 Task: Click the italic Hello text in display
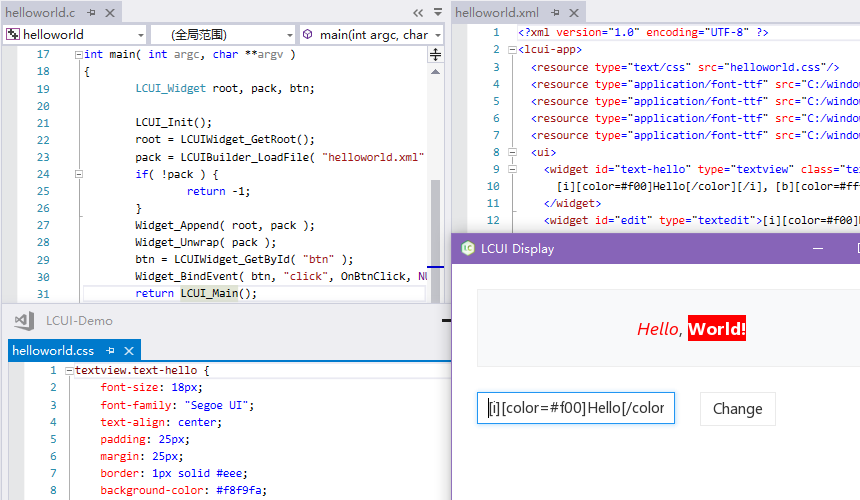click(x=658, y=329)
